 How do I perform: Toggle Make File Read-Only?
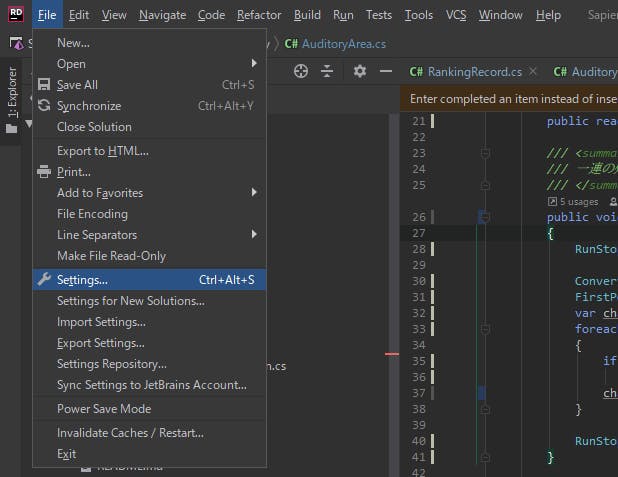tap(149, 255)
